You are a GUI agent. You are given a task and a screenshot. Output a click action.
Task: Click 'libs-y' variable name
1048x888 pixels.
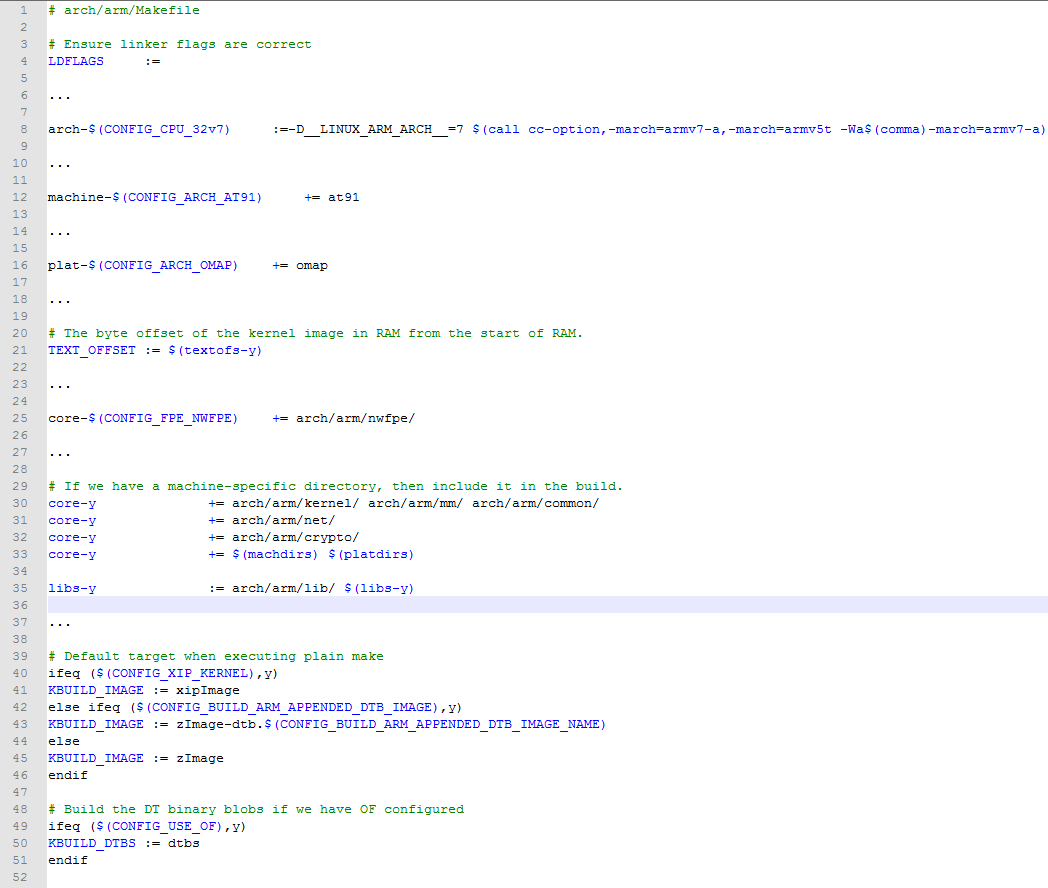pos(72,588)
